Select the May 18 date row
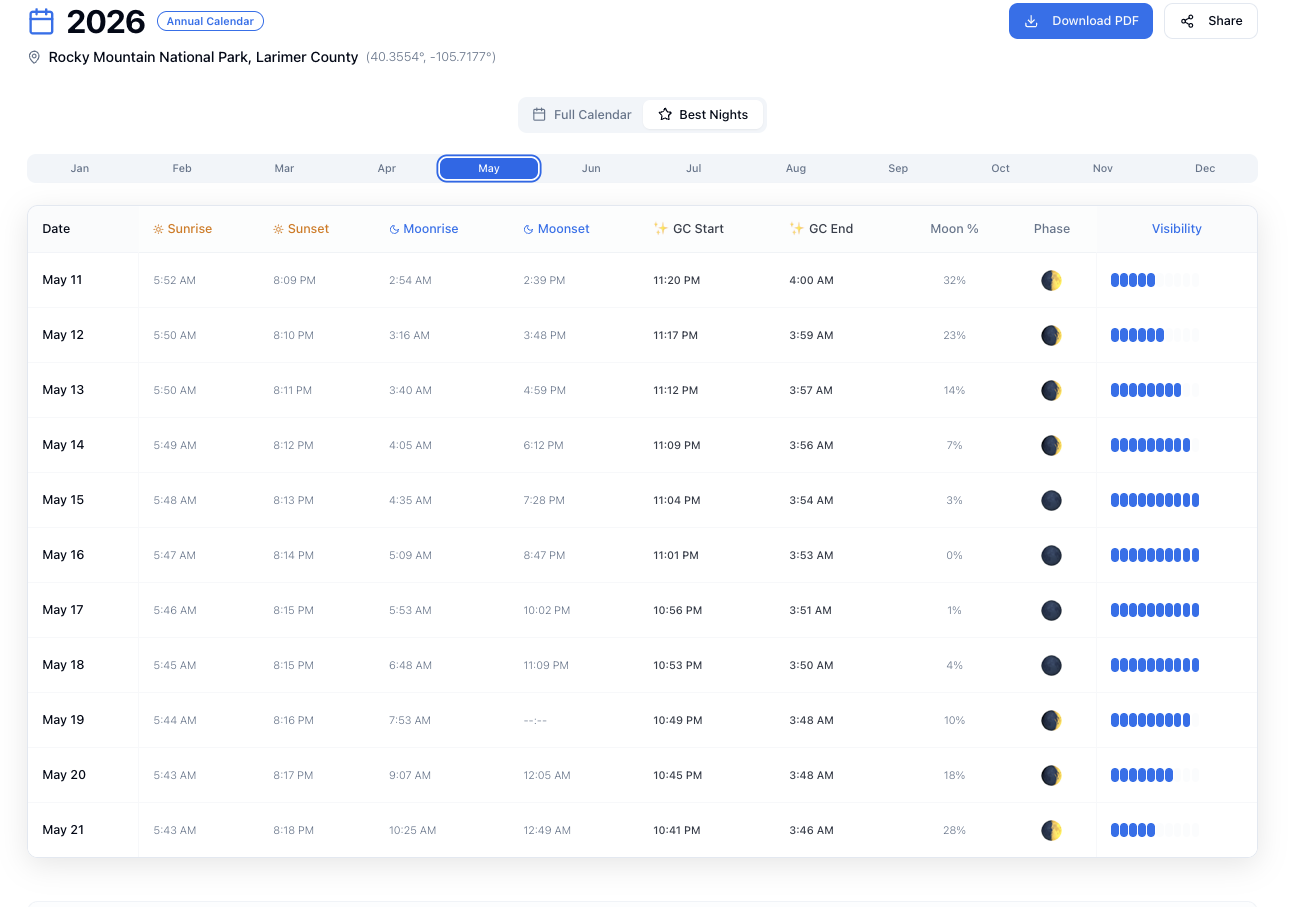This screenshot has height=907, width=1296. pos(63,665)
